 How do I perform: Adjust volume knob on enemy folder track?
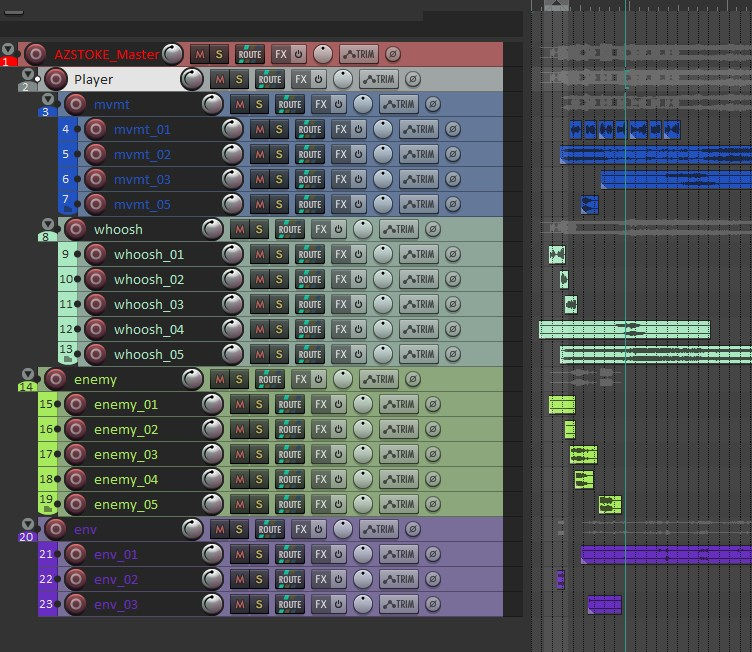[193, 379]
